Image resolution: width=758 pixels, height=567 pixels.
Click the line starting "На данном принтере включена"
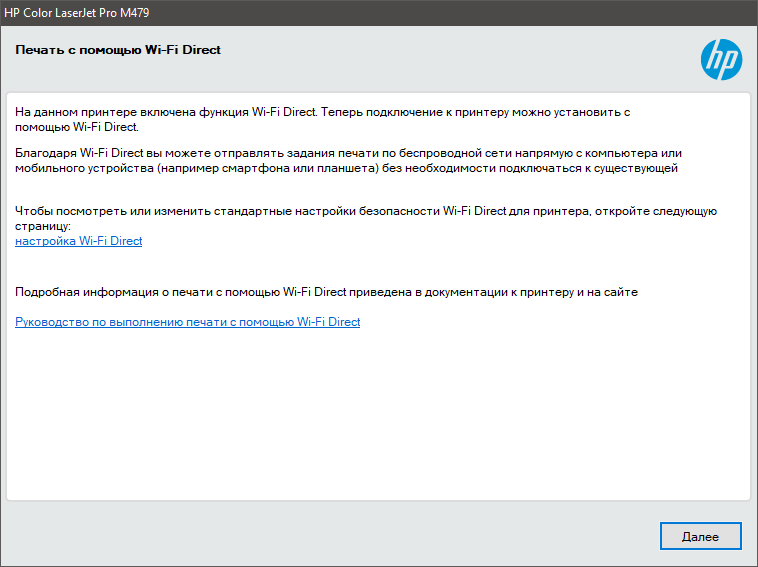pyautogui.click(x=322, y=113)
